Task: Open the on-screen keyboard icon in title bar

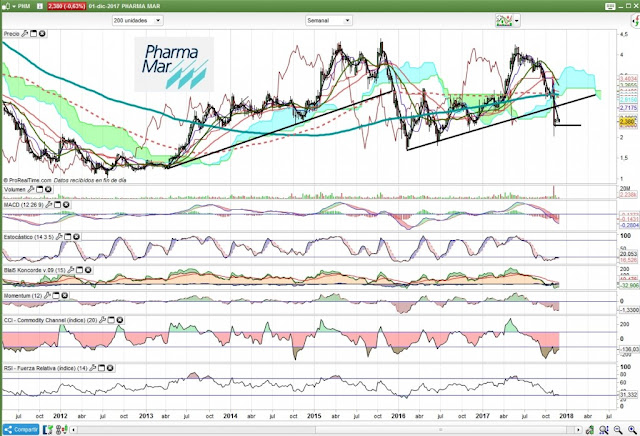Action: [x=610, y=6]
